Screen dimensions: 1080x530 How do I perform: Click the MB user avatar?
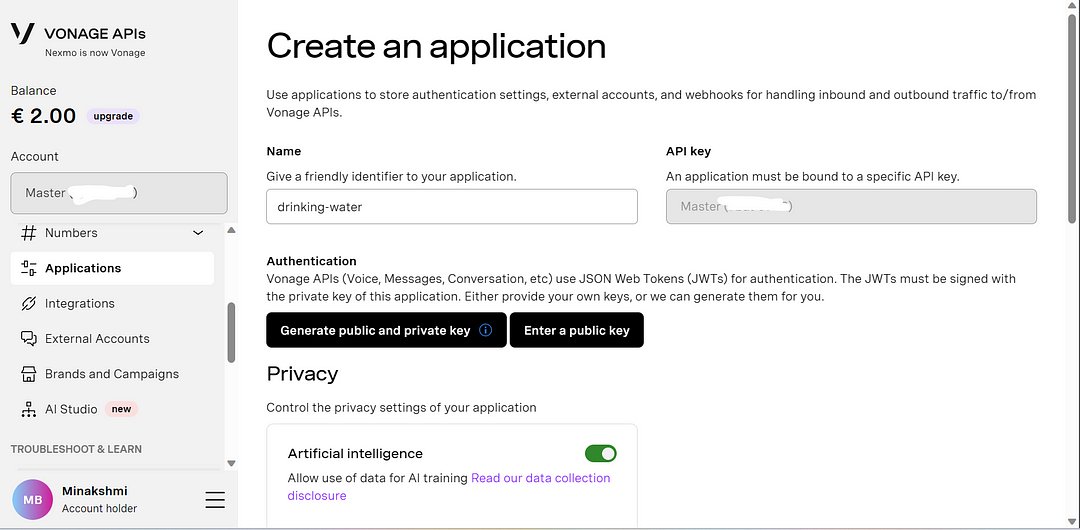tap(32, 500)
